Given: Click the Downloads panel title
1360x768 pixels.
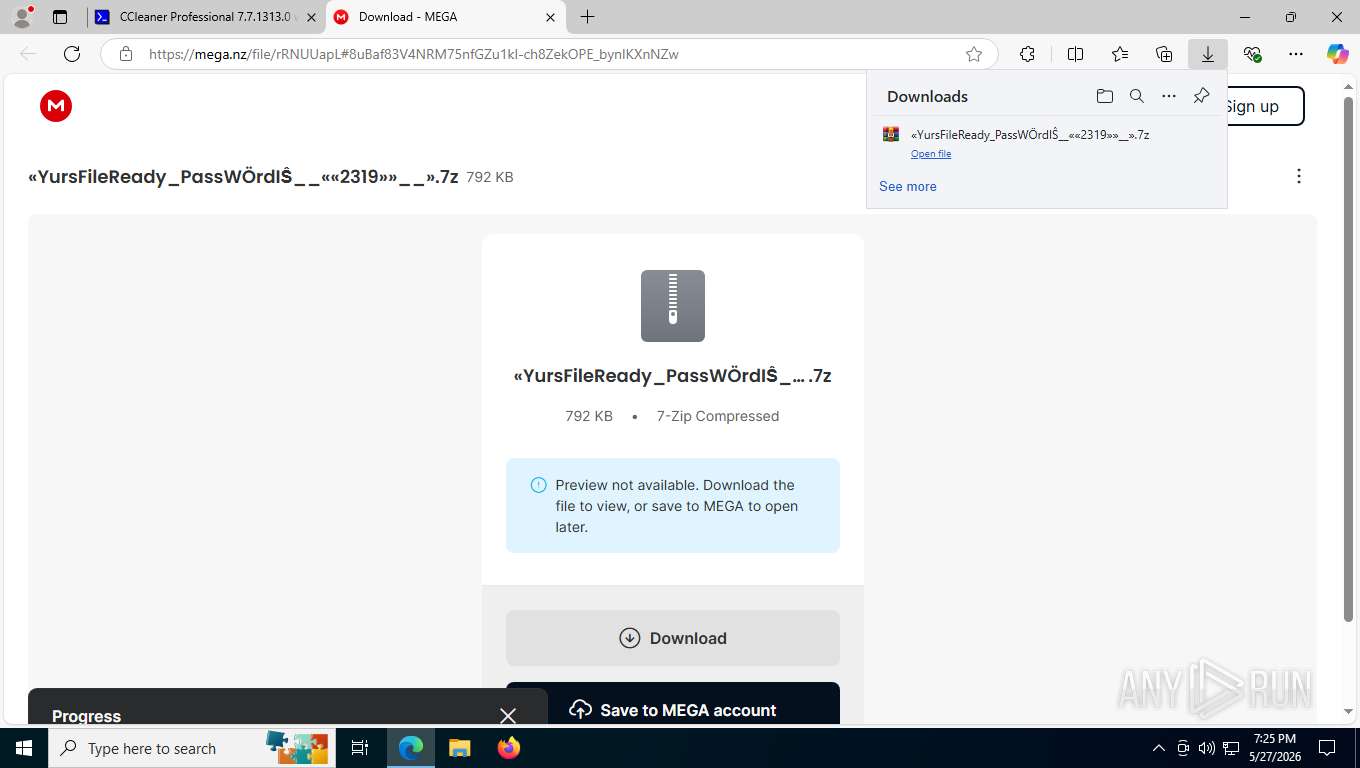Looking at the screenshot, I should [927, 96].
